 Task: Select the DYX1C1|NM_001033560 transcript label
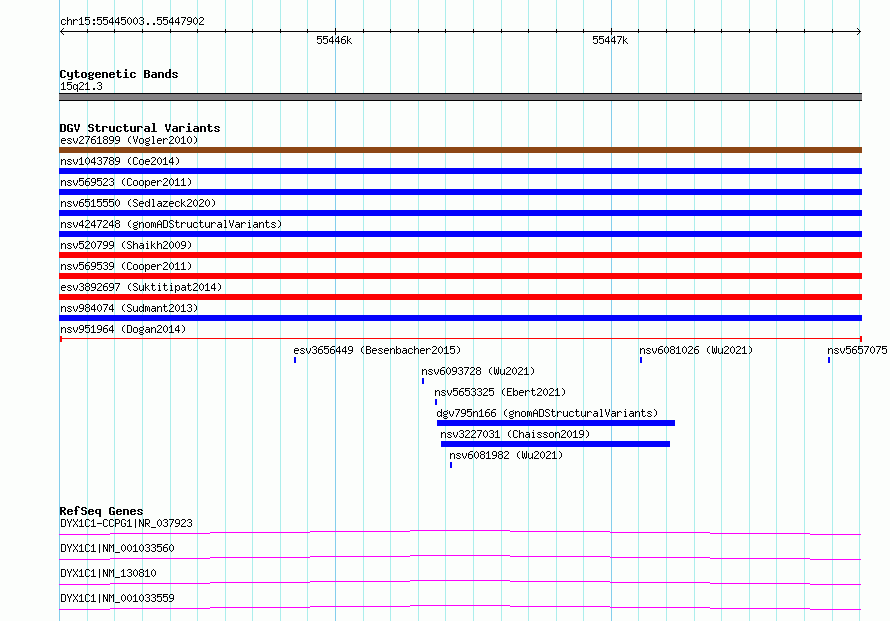pos(117,548)
